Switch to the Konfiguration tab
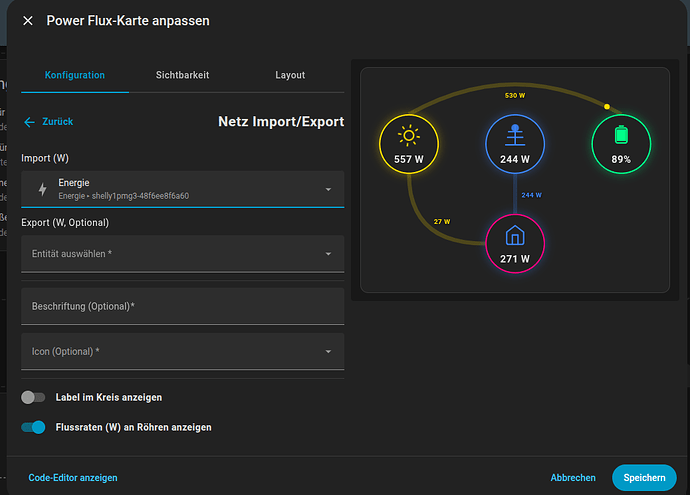Screen dimensions: 690x495 75,75
